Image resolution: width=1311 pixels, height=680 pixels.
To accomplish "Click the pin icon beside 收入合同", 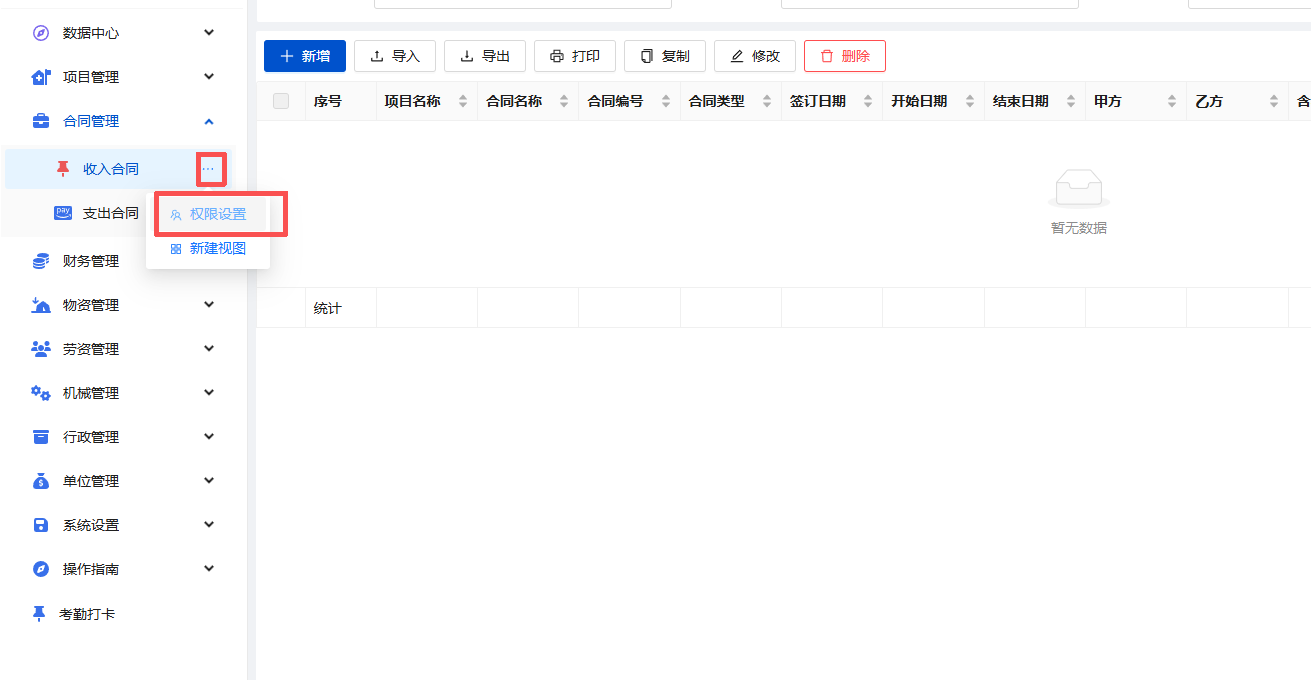I will coord(60,168).
